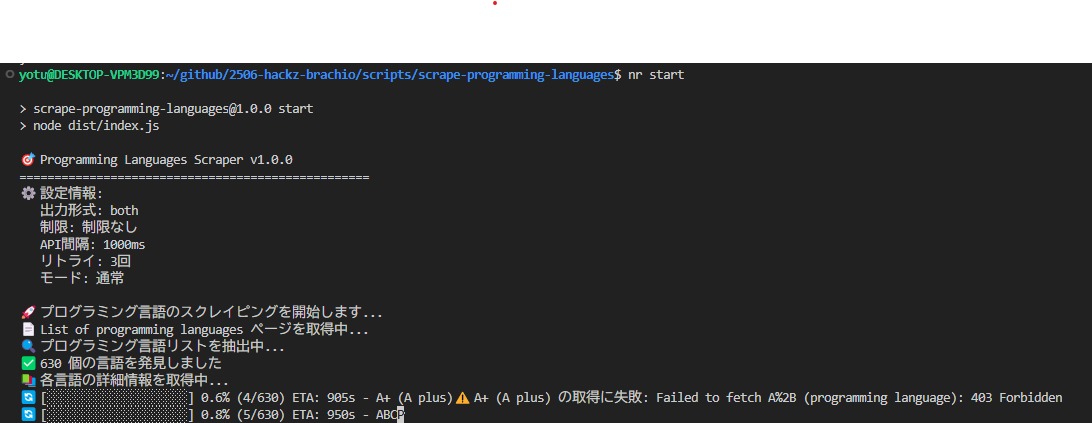The width and height of the screenshot is (1092, 423).
Task: Click the green checkmark emoji before 630 個の言語
Action: point(29,363)
